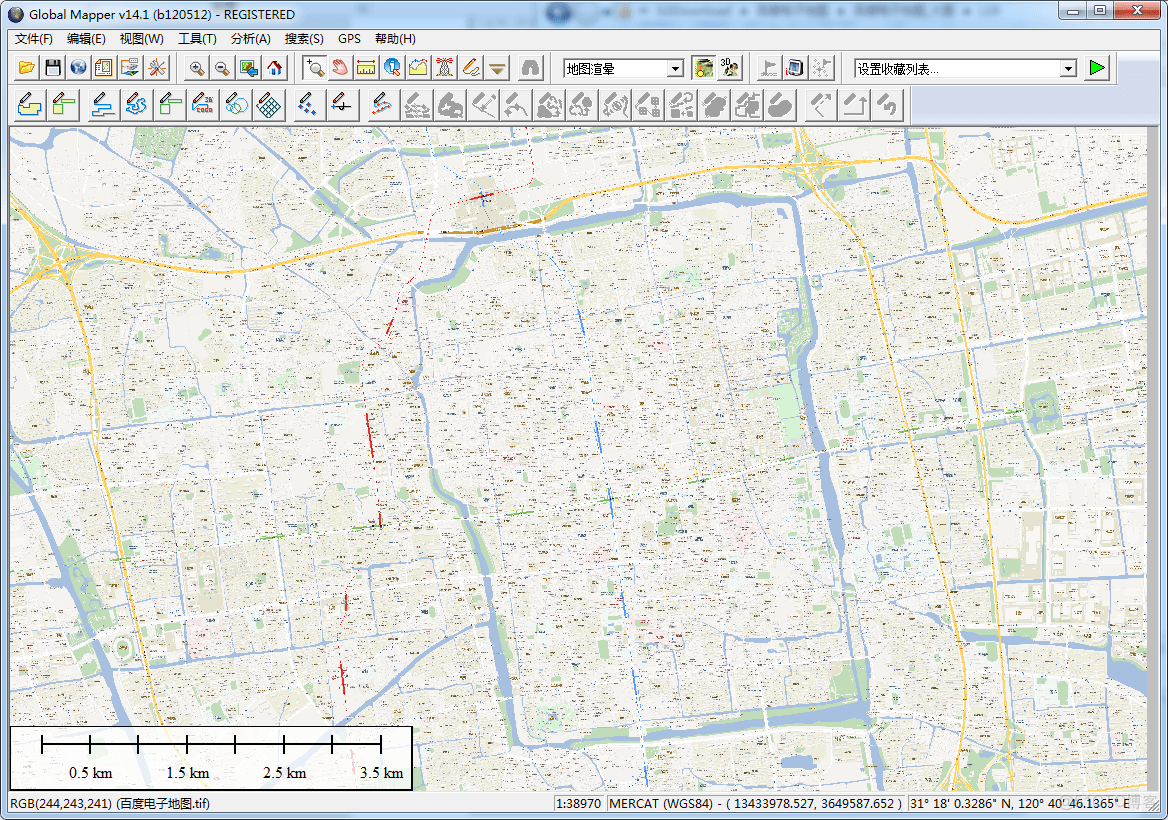
Task: Click the Save workspace floppy disk icon
Action: click(x=53, y=68)
